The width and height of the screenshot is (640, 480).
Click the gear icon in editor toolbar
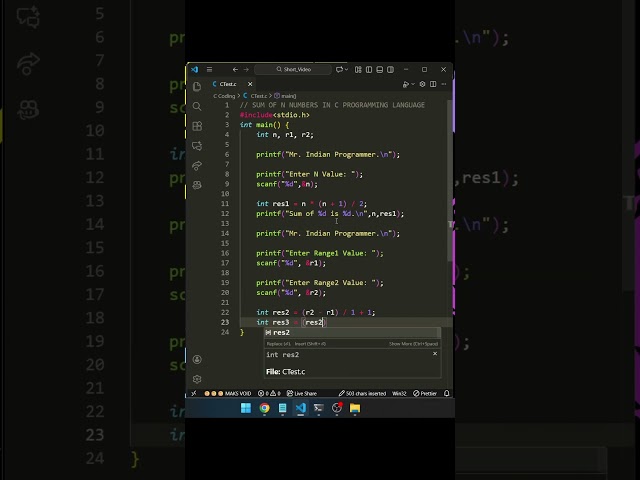click(x=422, y=84)
